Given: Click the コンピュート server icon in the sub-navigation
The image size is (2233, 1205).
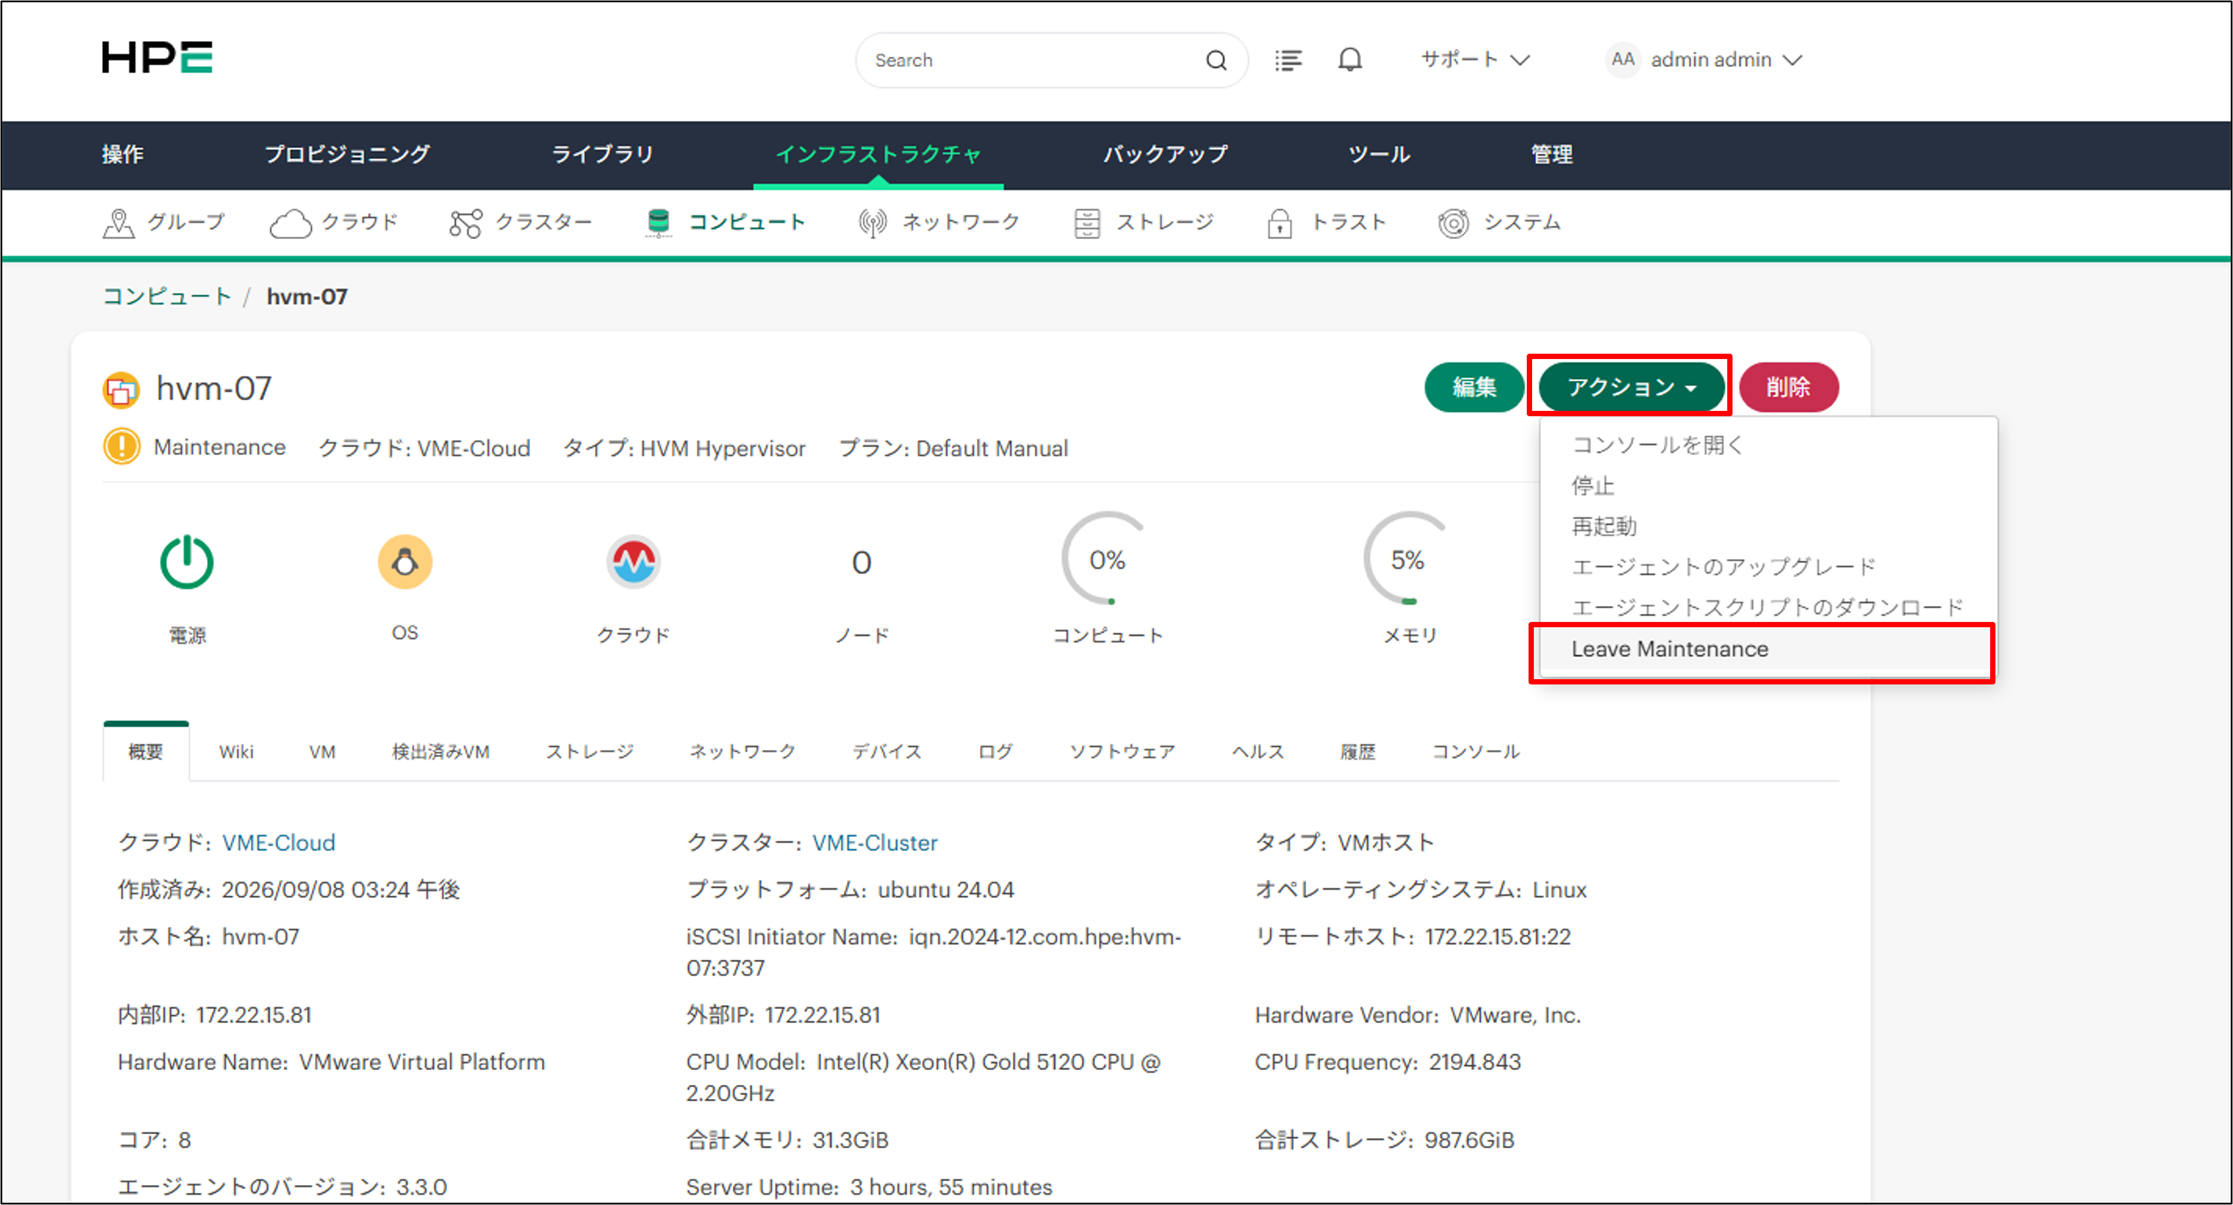Looking at the screenshot, I should 658,223.
